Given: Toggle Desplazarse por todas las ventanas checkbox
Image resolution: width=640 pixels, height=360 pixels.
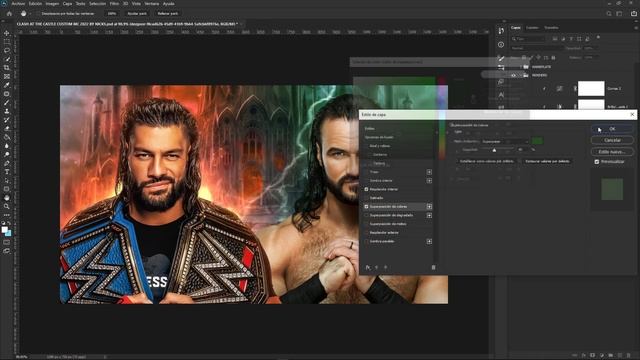Looking at the screenshot, I should tap(38, 13).
